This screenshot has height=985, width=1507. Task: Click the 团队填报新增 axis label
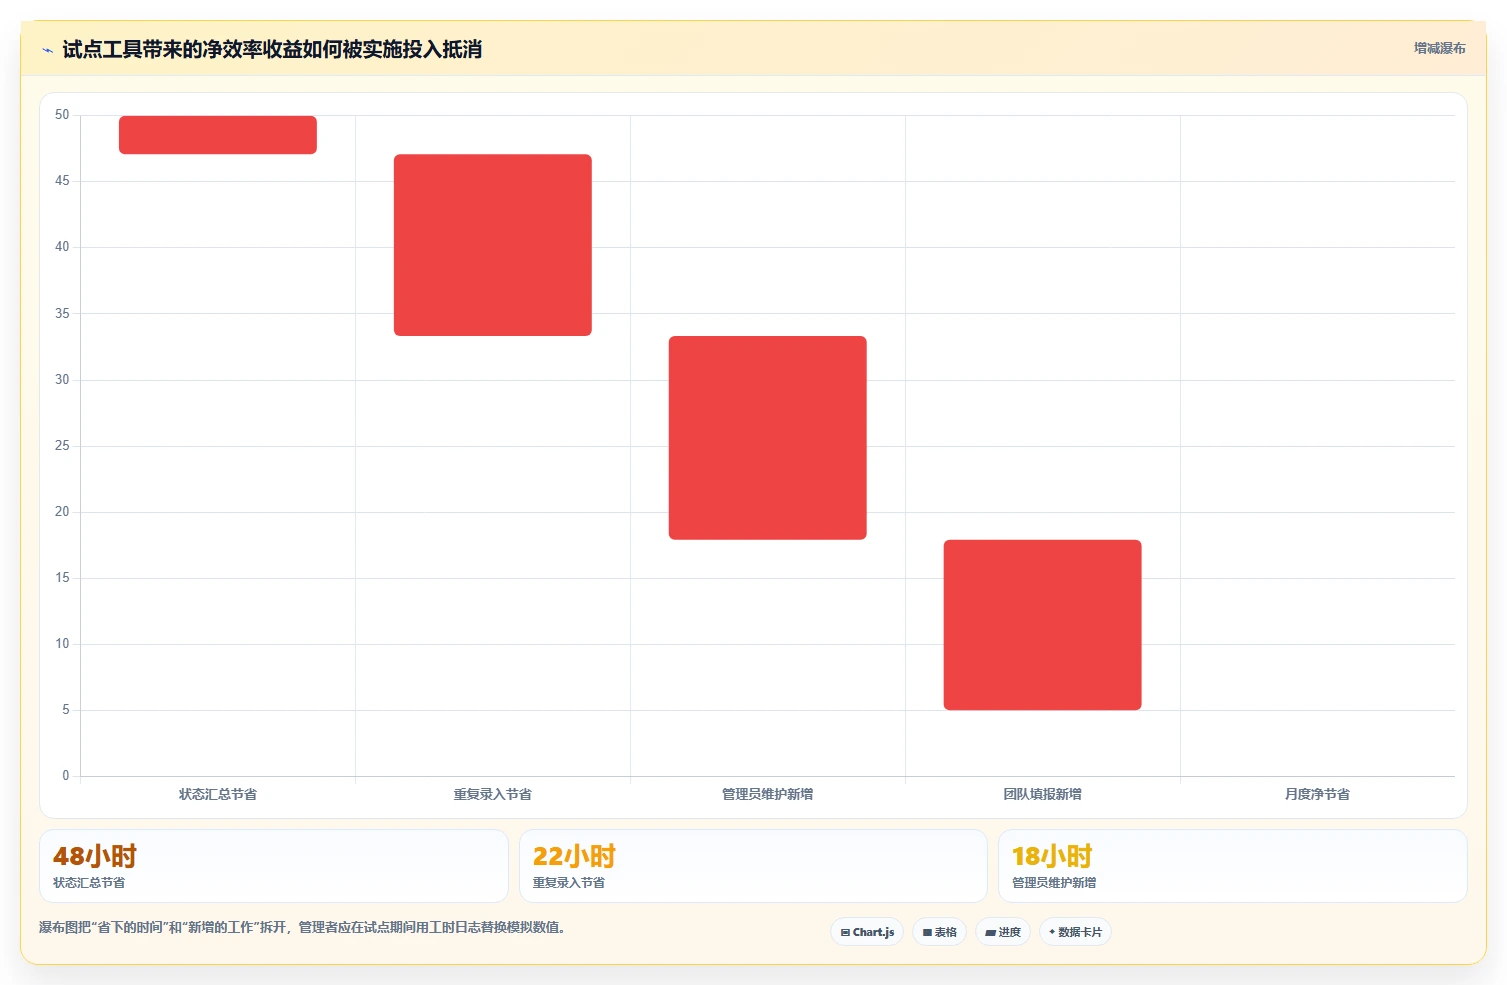click(x=1043, y=794)
